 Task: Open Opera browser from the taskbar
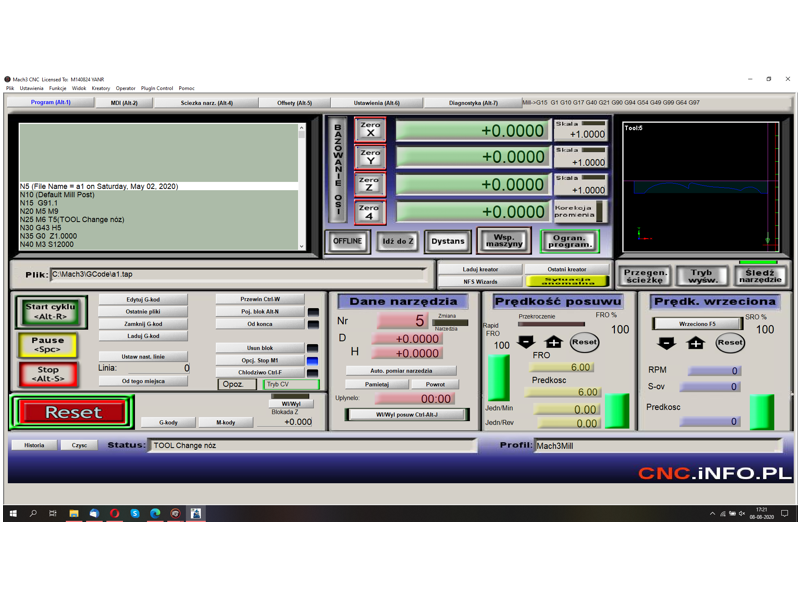(115, 513)
